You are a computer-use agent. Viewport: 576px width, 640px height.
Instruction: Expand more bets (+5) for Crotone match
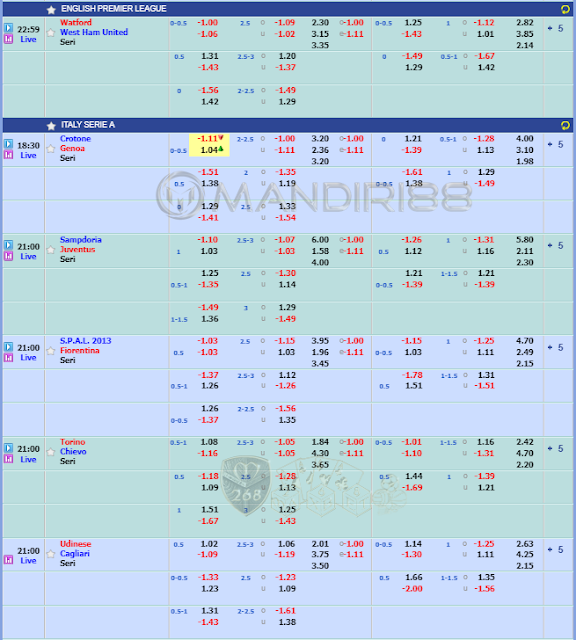tap(556, 144)
